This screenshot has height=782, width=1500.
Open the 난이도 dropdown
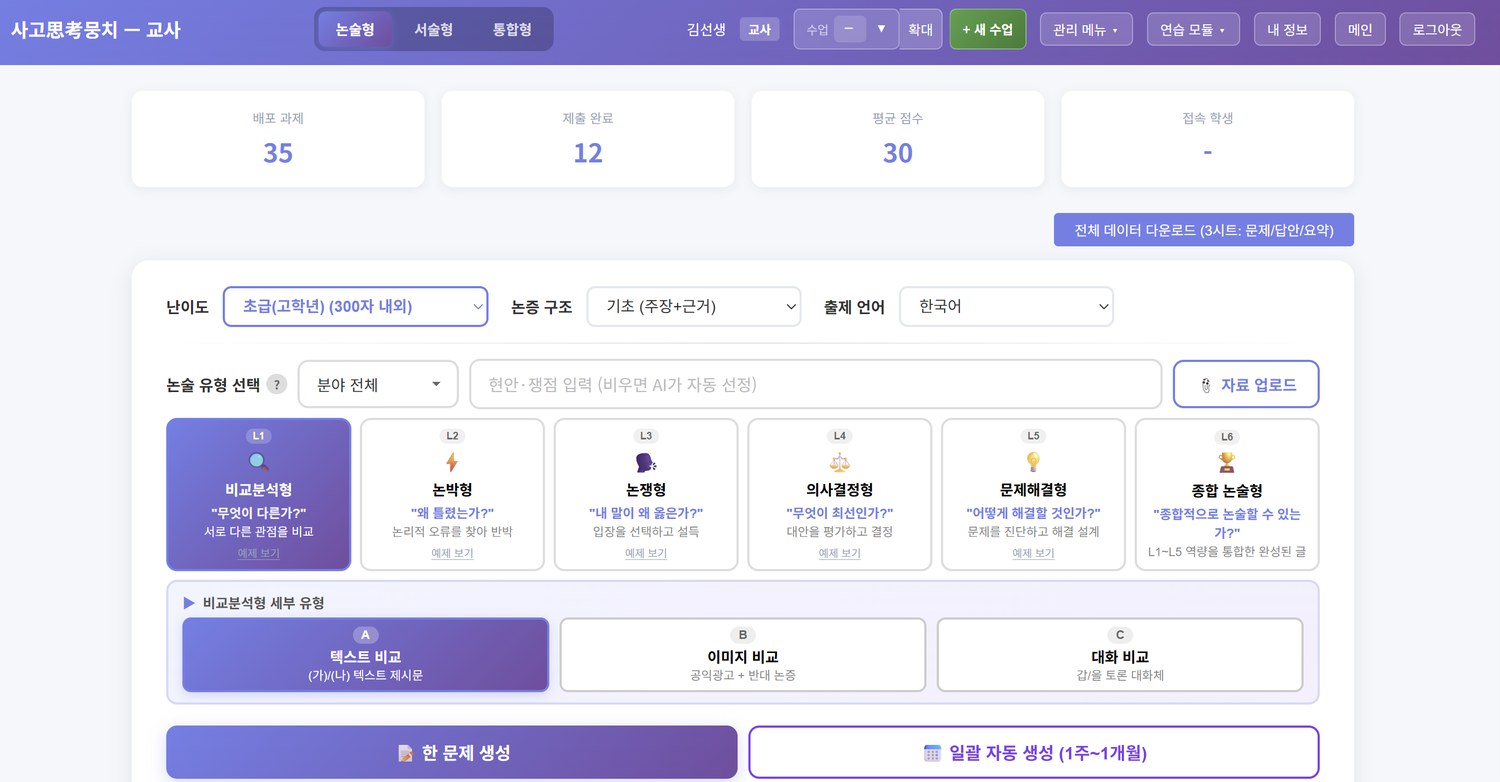coord(355,306)
